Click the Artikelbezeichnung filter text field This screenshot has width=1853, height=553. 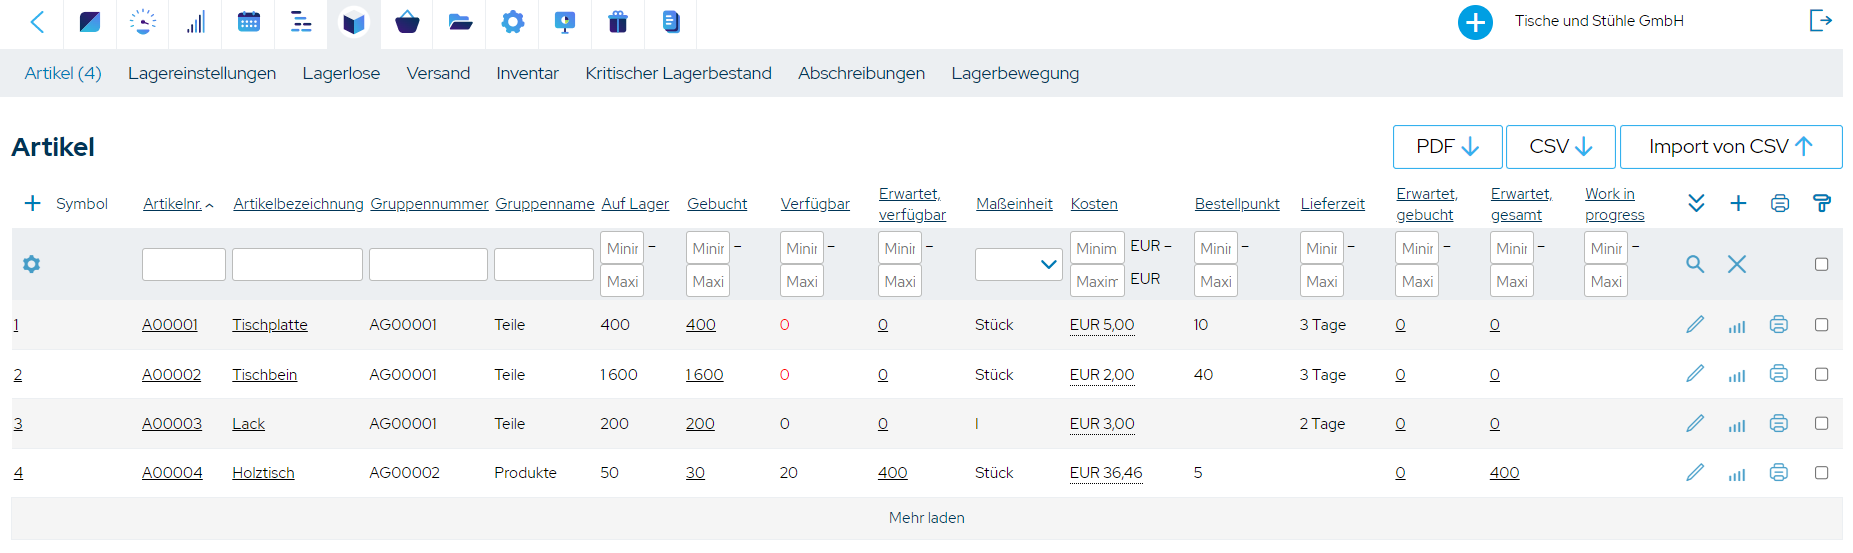[297, 264]
